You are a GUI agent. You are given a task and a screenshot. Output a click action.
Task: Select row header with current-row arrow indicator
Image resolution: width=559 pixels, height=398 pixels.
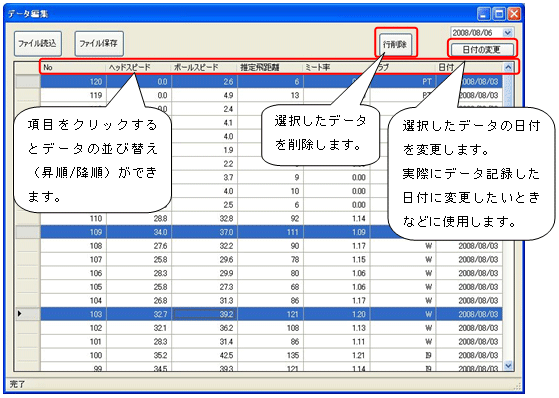[28, 314]
